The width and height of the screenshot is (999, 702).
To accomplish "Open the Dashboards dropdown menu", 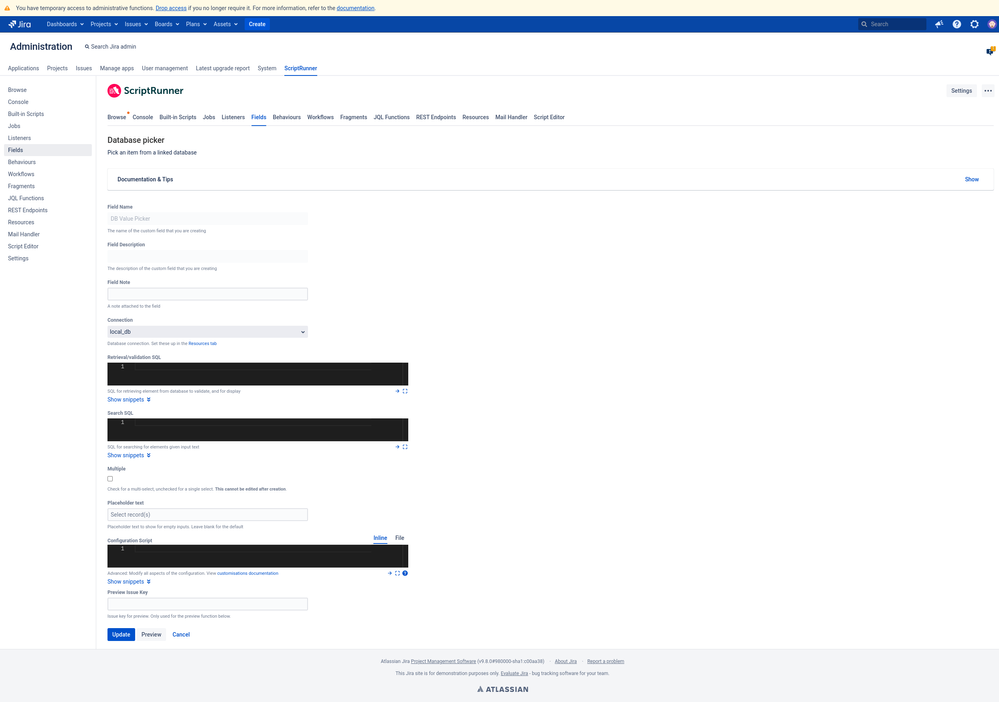I will [x=65, y=24].
